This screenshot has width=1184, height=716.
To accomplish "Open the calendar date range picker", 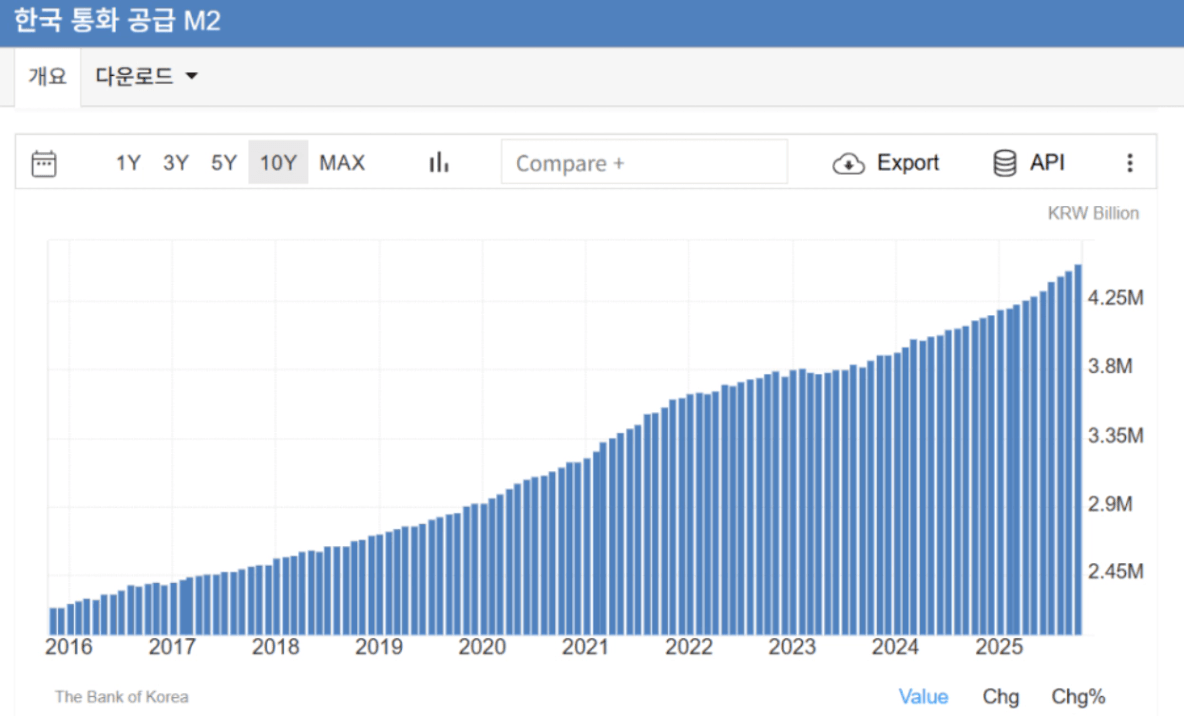I will click(44, 163).
